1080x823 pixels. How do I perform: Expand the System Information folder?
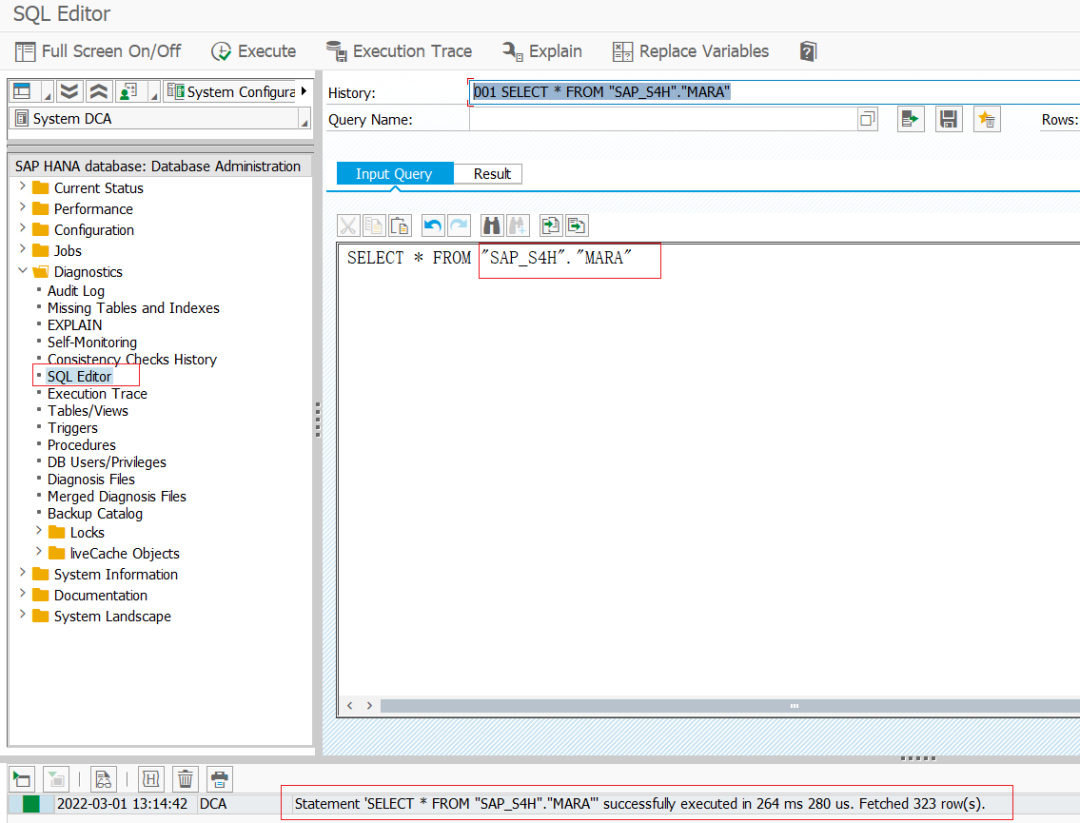[23, 573]
